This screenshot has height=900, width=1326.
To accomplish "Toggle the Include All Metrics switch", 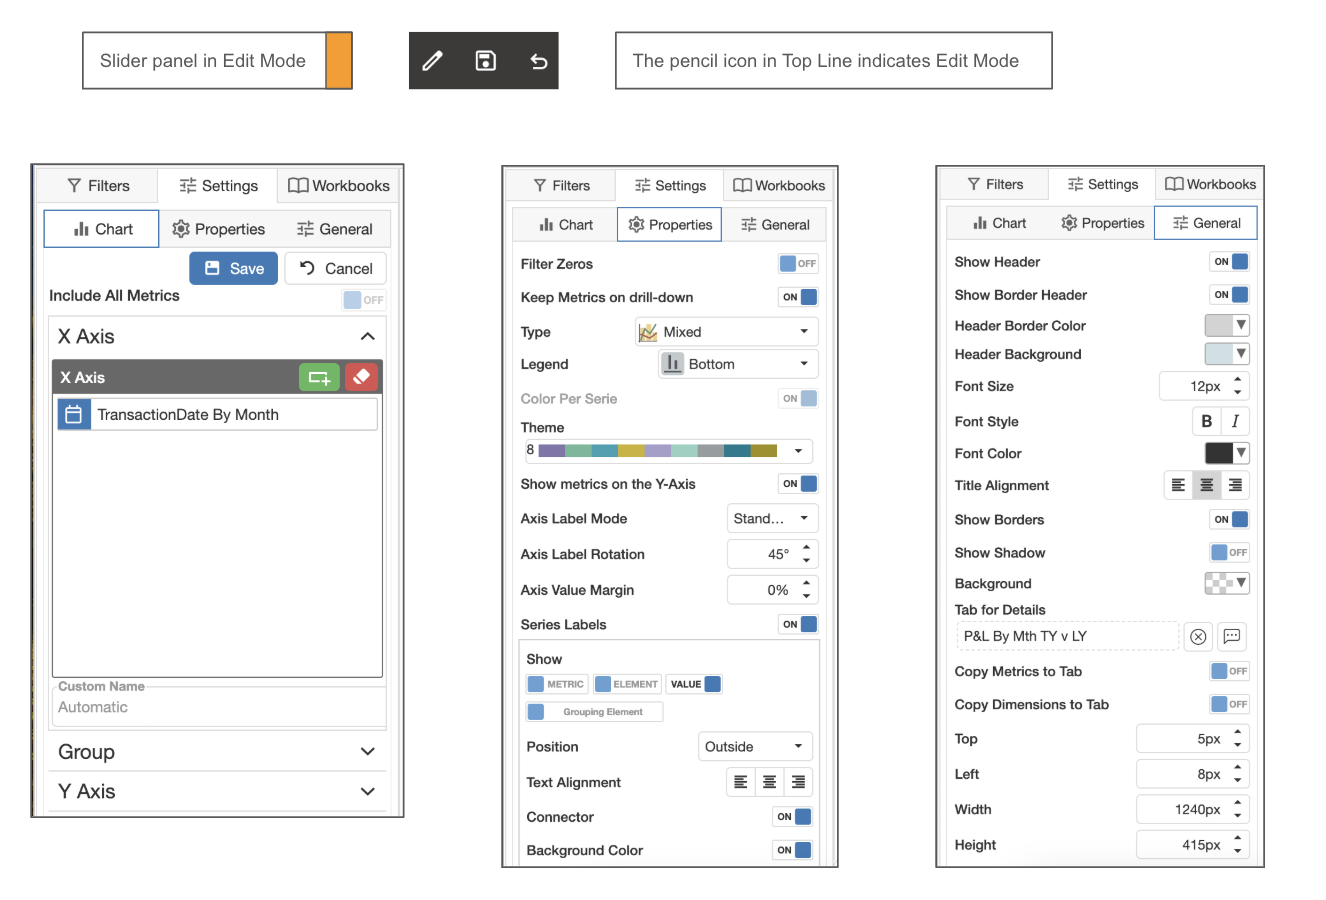I will coord(363,300).
